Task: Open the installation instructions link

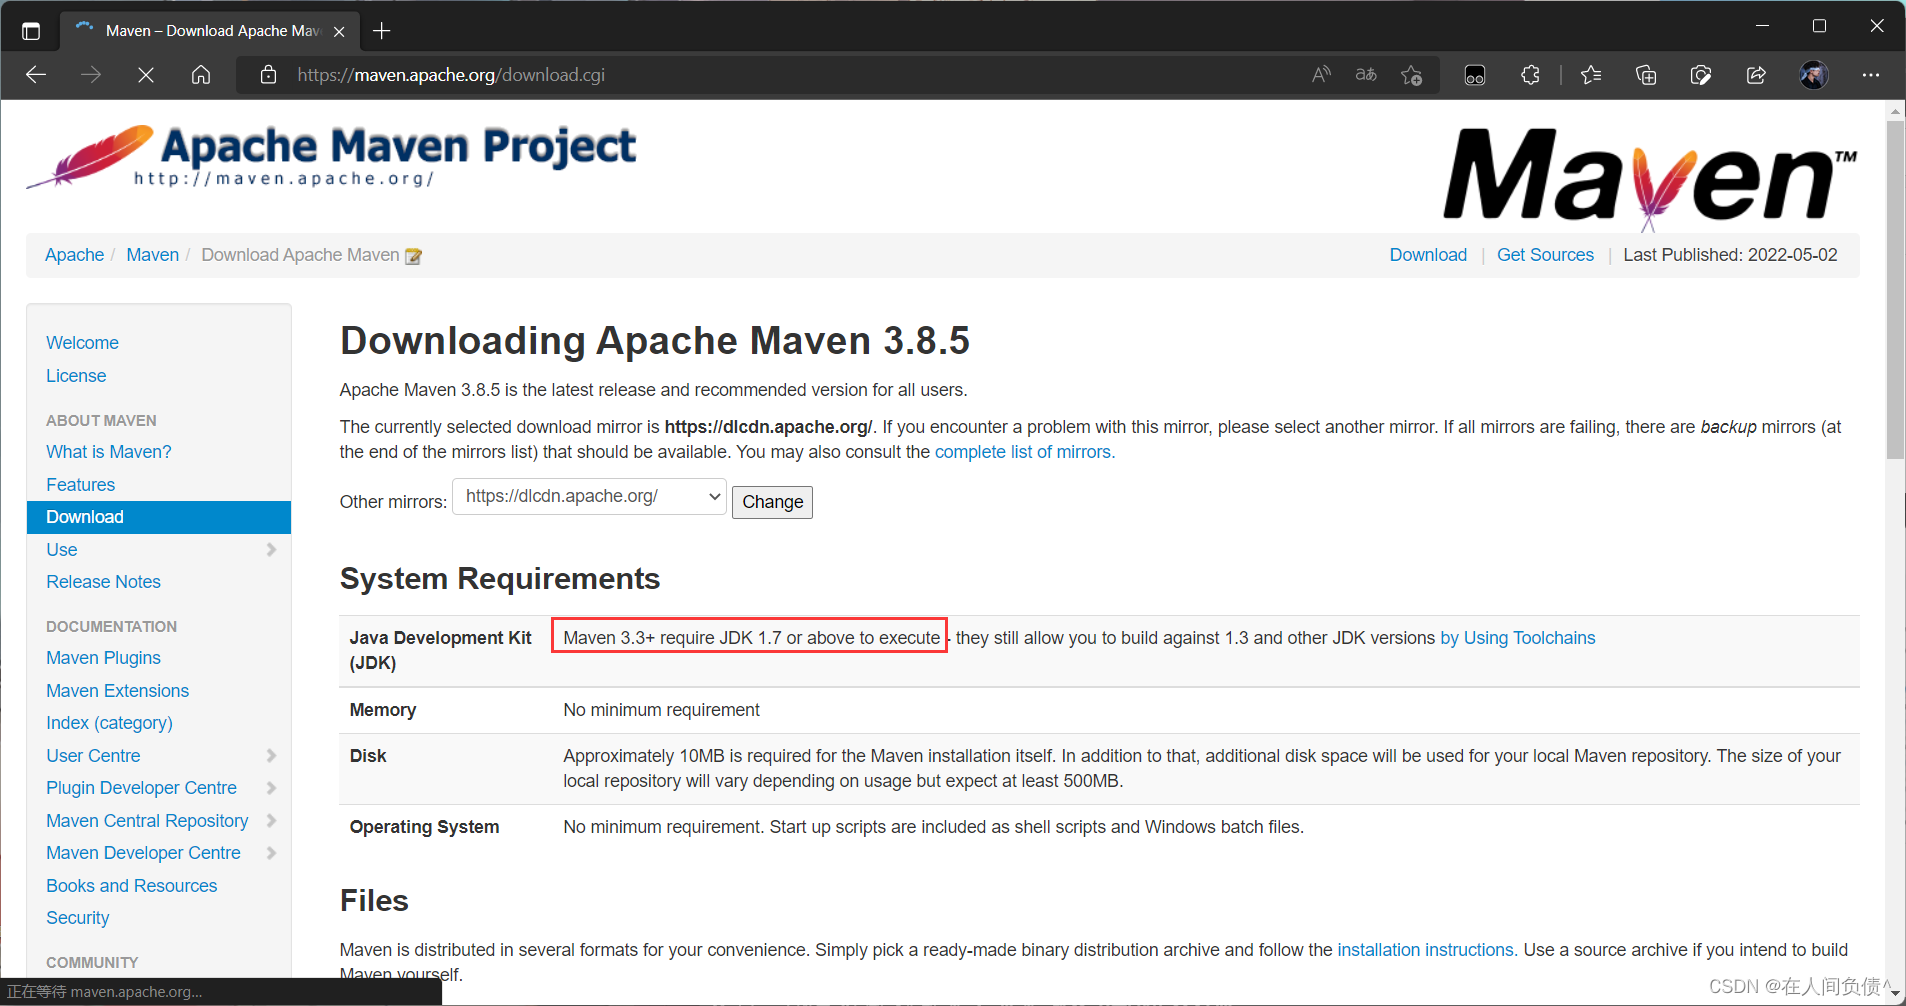Action: [1427, 950]
